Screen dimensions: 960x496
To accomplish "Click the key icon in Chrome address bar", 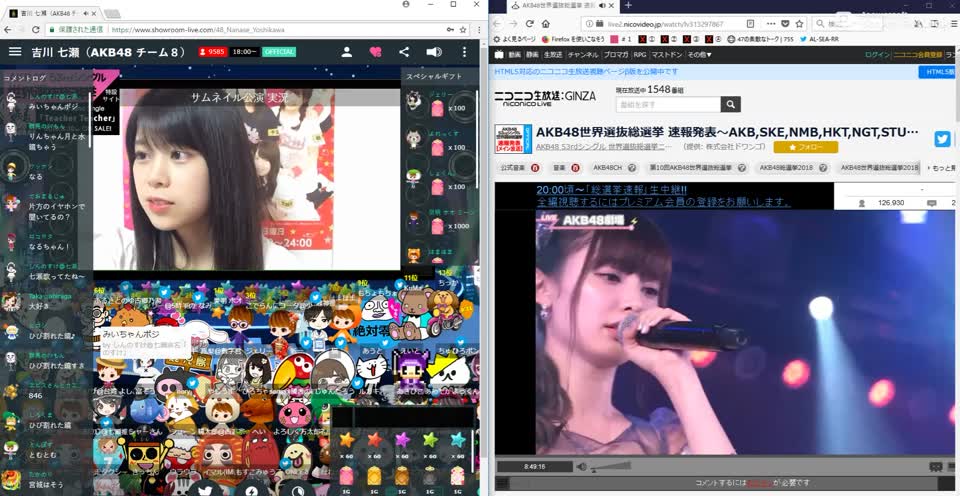I will [451, 29].
